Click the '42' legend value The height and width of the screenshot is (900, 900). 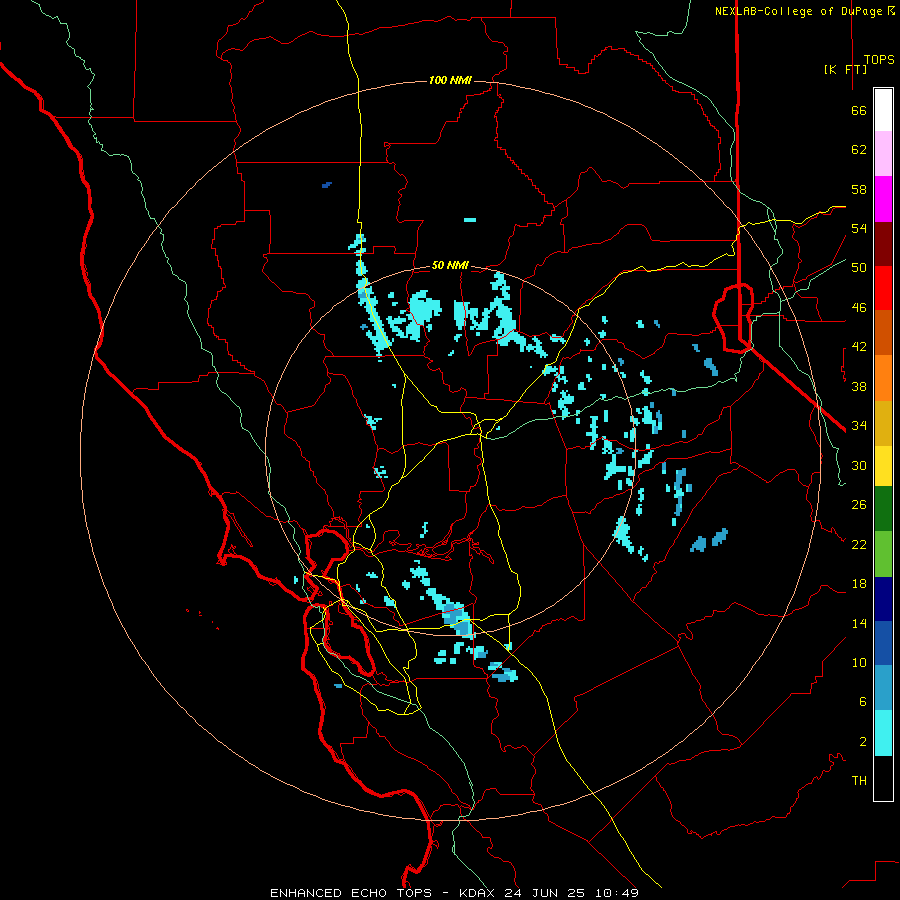[859, 347]
